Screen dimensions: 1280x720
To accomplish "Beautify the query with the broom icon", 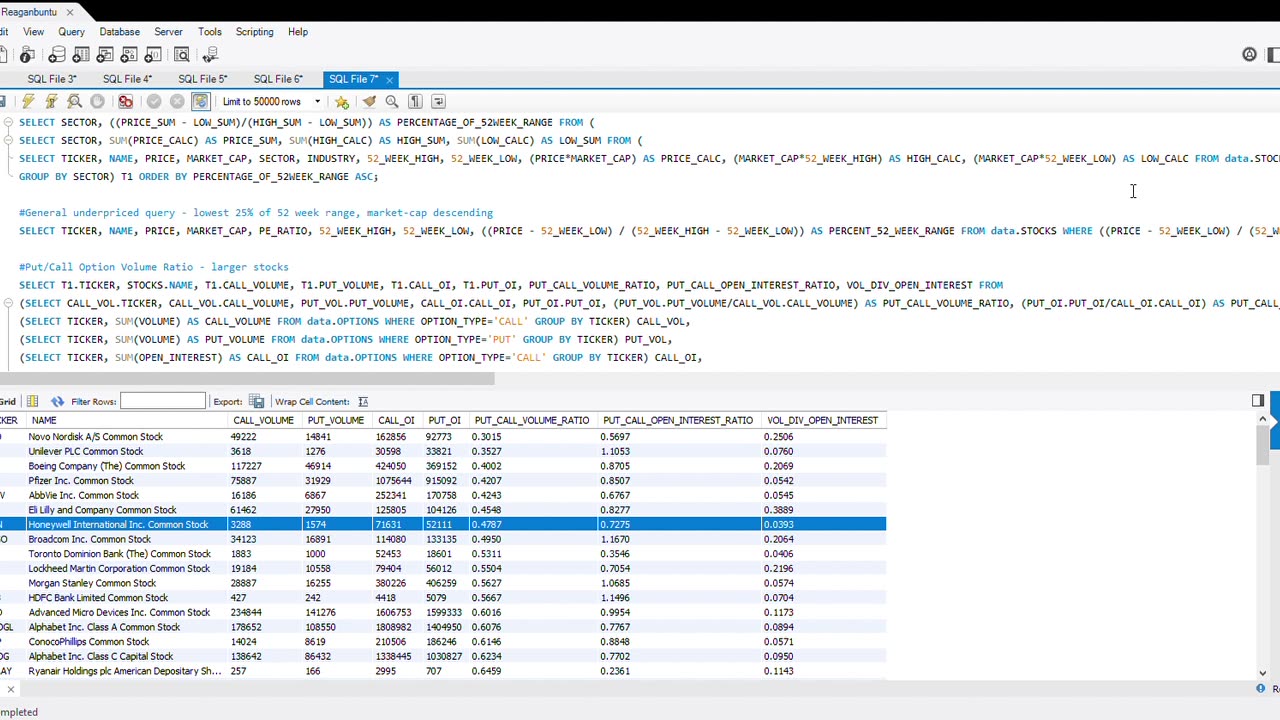I will [369, 101].
